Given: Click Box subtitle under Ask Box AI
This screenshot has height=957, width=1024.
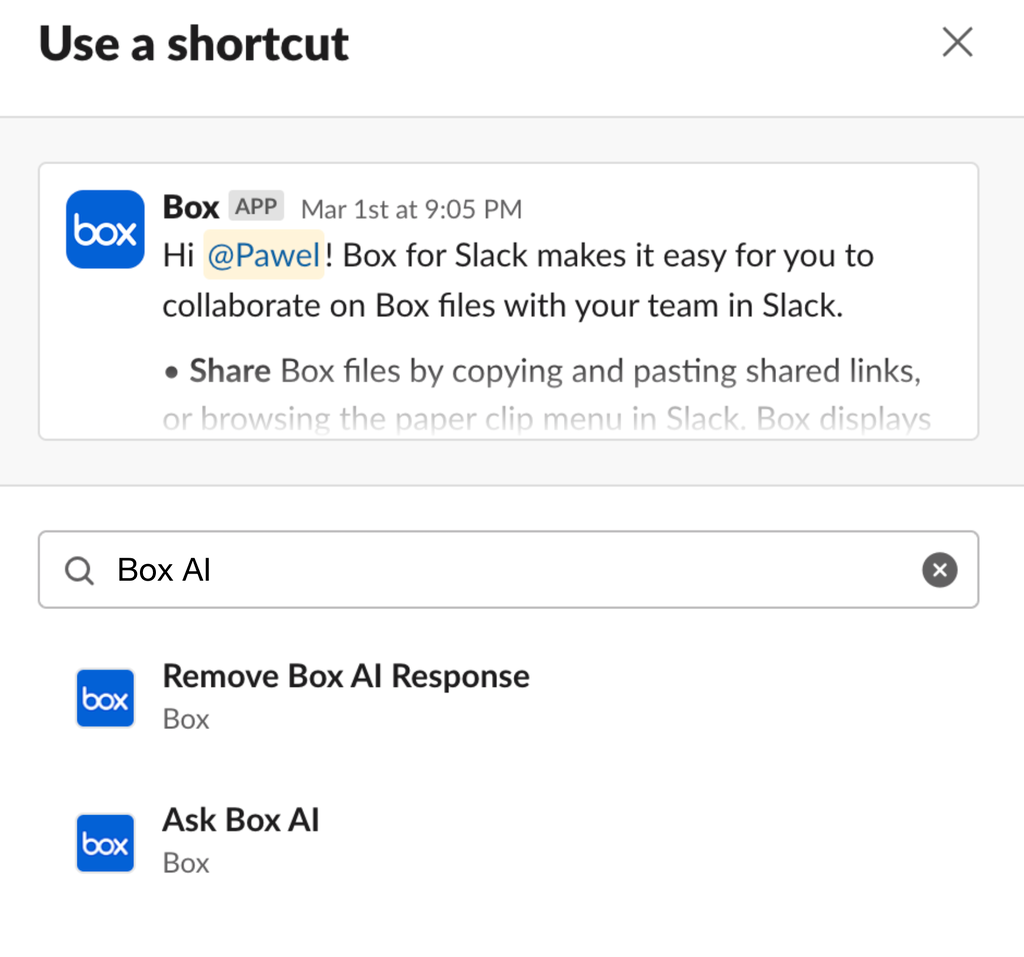Looking at the screenshot, I should [186, 863].
